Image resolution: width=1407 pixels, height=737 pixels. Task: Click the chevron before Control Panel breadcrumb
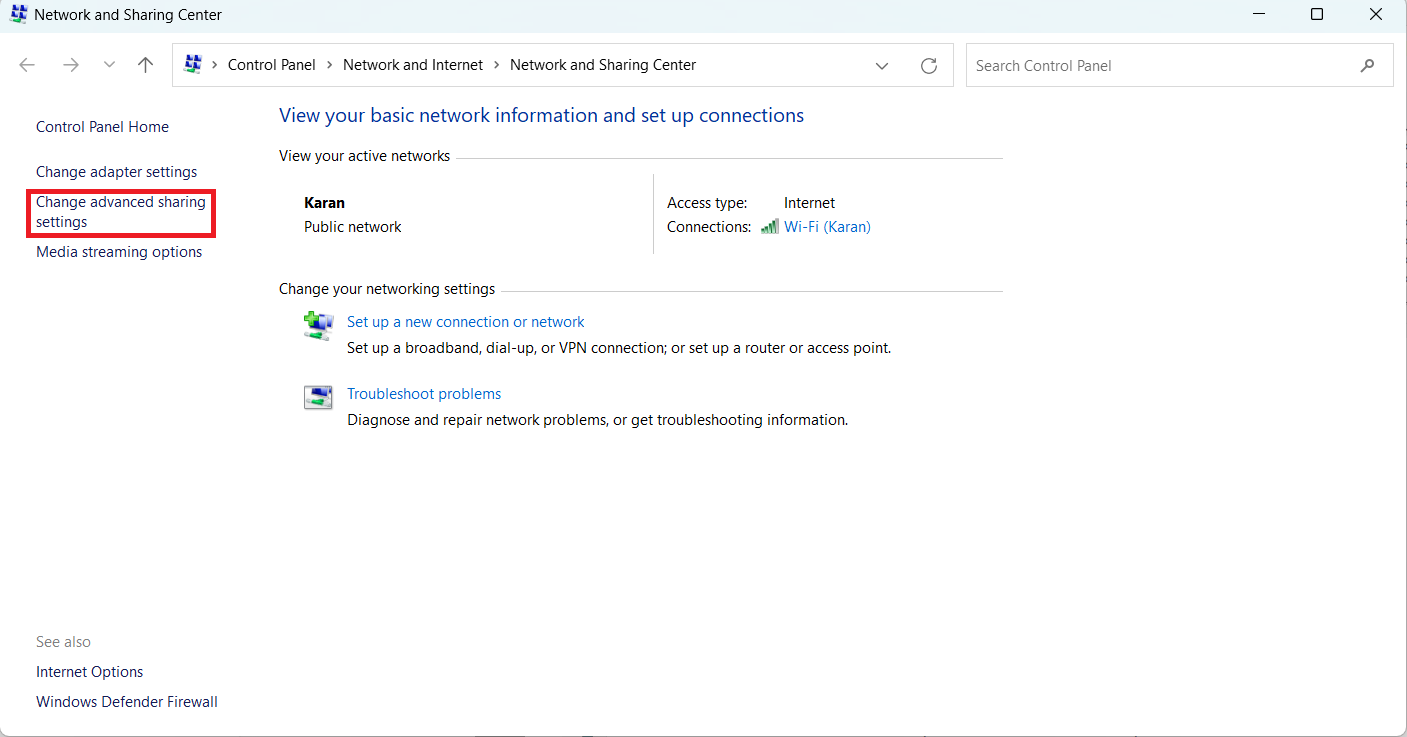pos(214,65)
